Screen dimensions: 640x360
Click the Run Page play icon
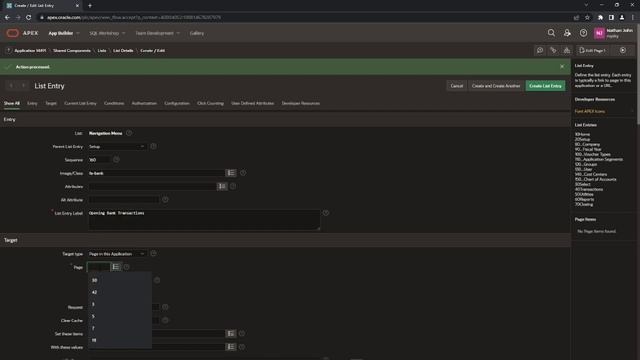coord(623,50)
